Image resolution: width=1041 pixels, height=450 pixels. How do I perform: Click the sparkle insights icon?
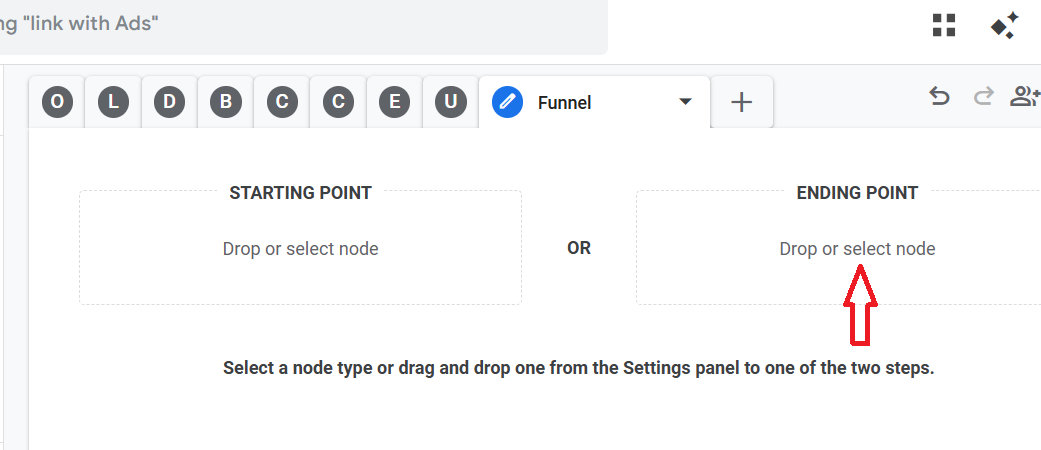1004,26
